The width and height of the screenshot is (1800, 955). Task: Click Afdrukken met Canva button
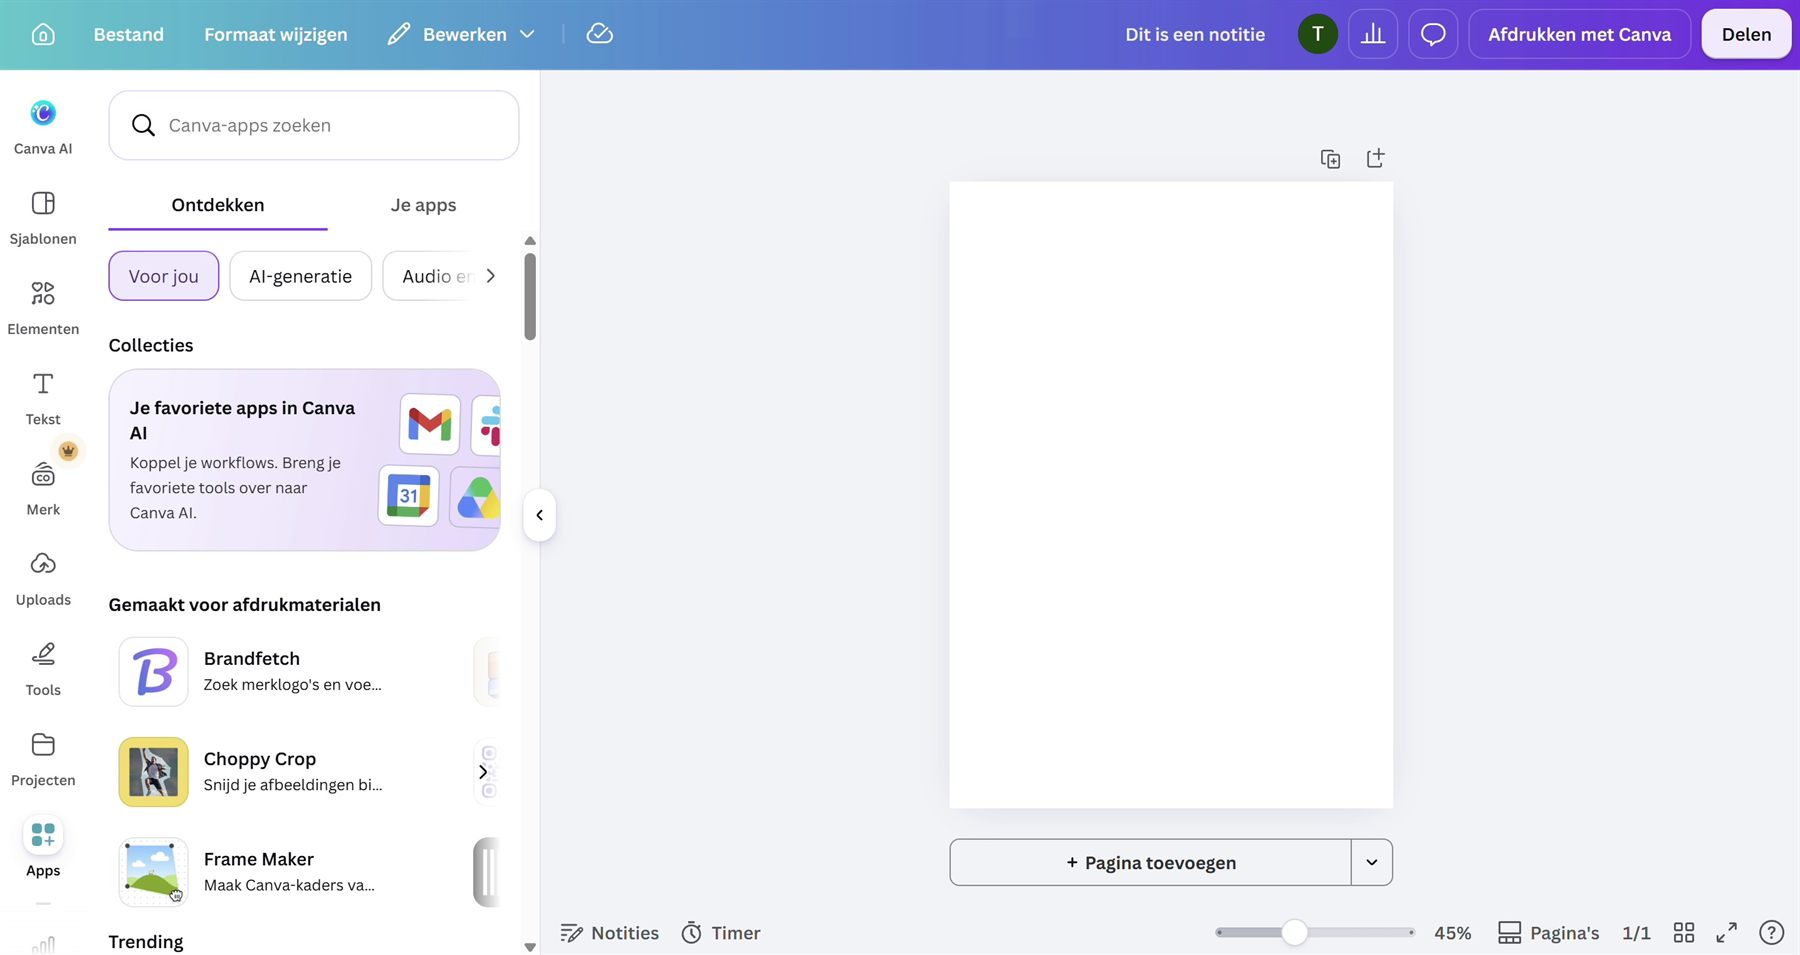(x=1579, y=34)
